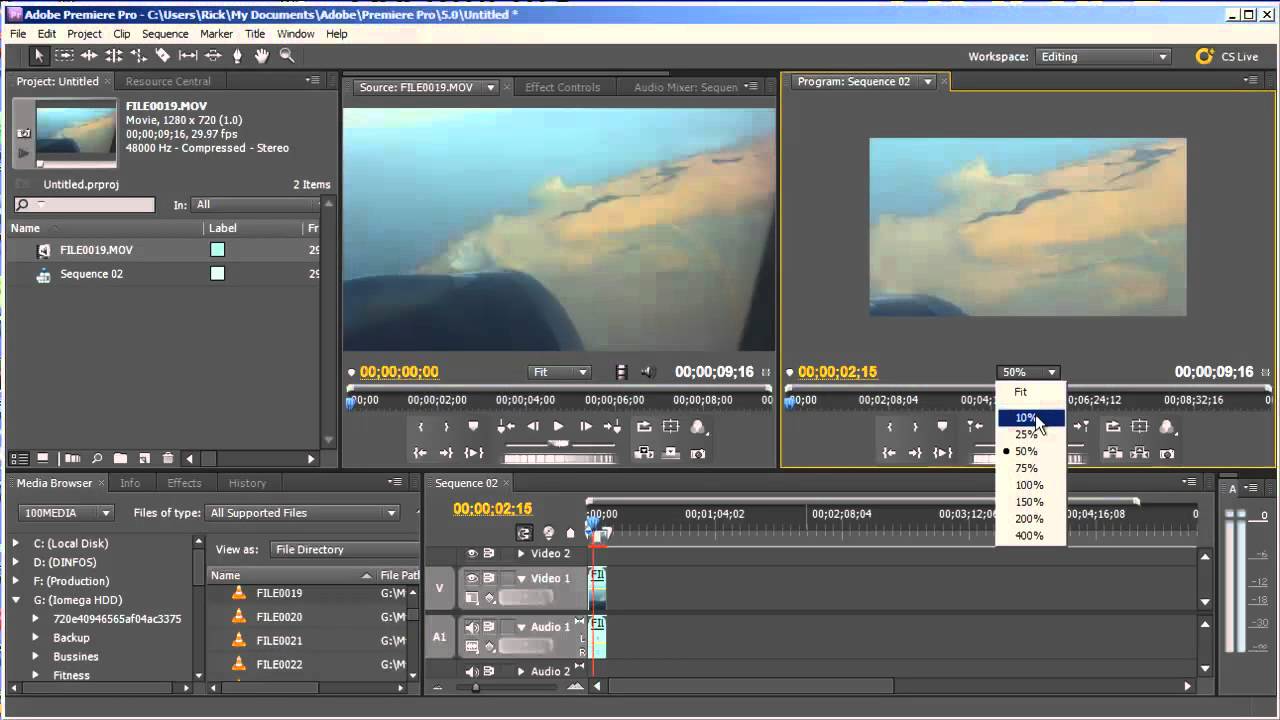Select the Zoom magnifier tool
The width and height of the screenshot is (1280, 720).
click(287, 57)
